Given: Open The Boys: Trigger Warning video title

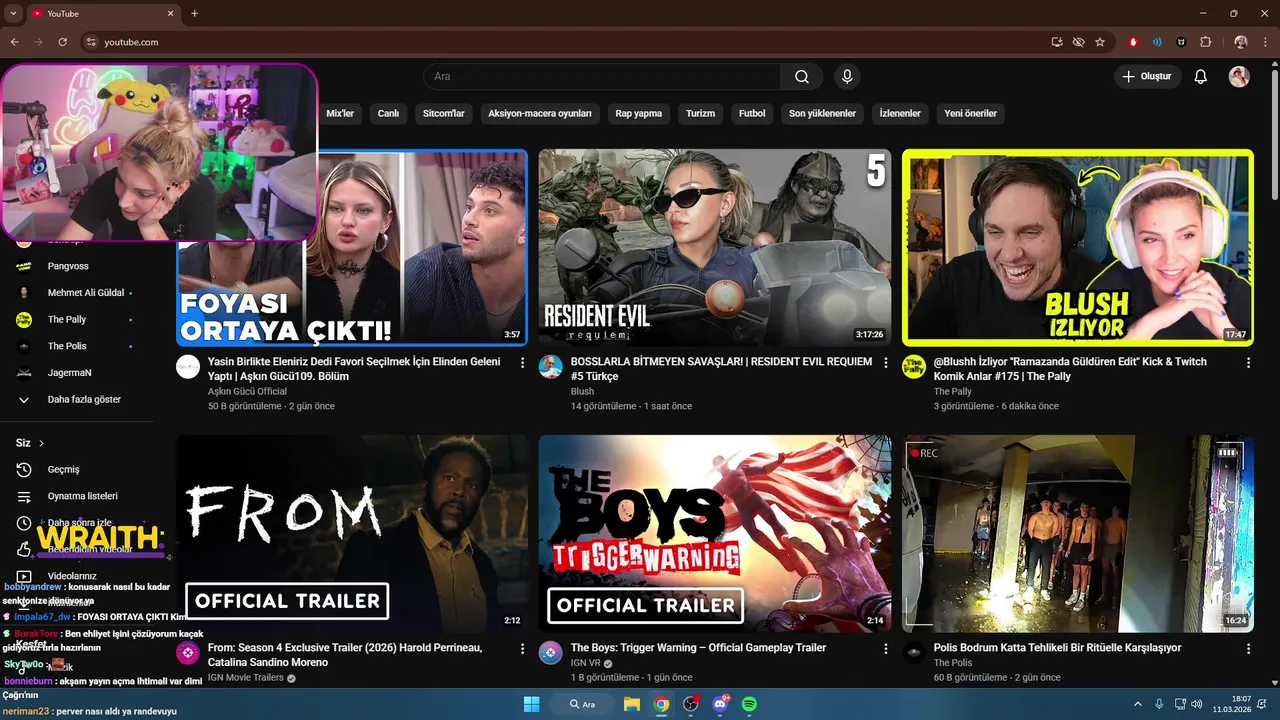Looking at the screenshot, I should (698, 648).
